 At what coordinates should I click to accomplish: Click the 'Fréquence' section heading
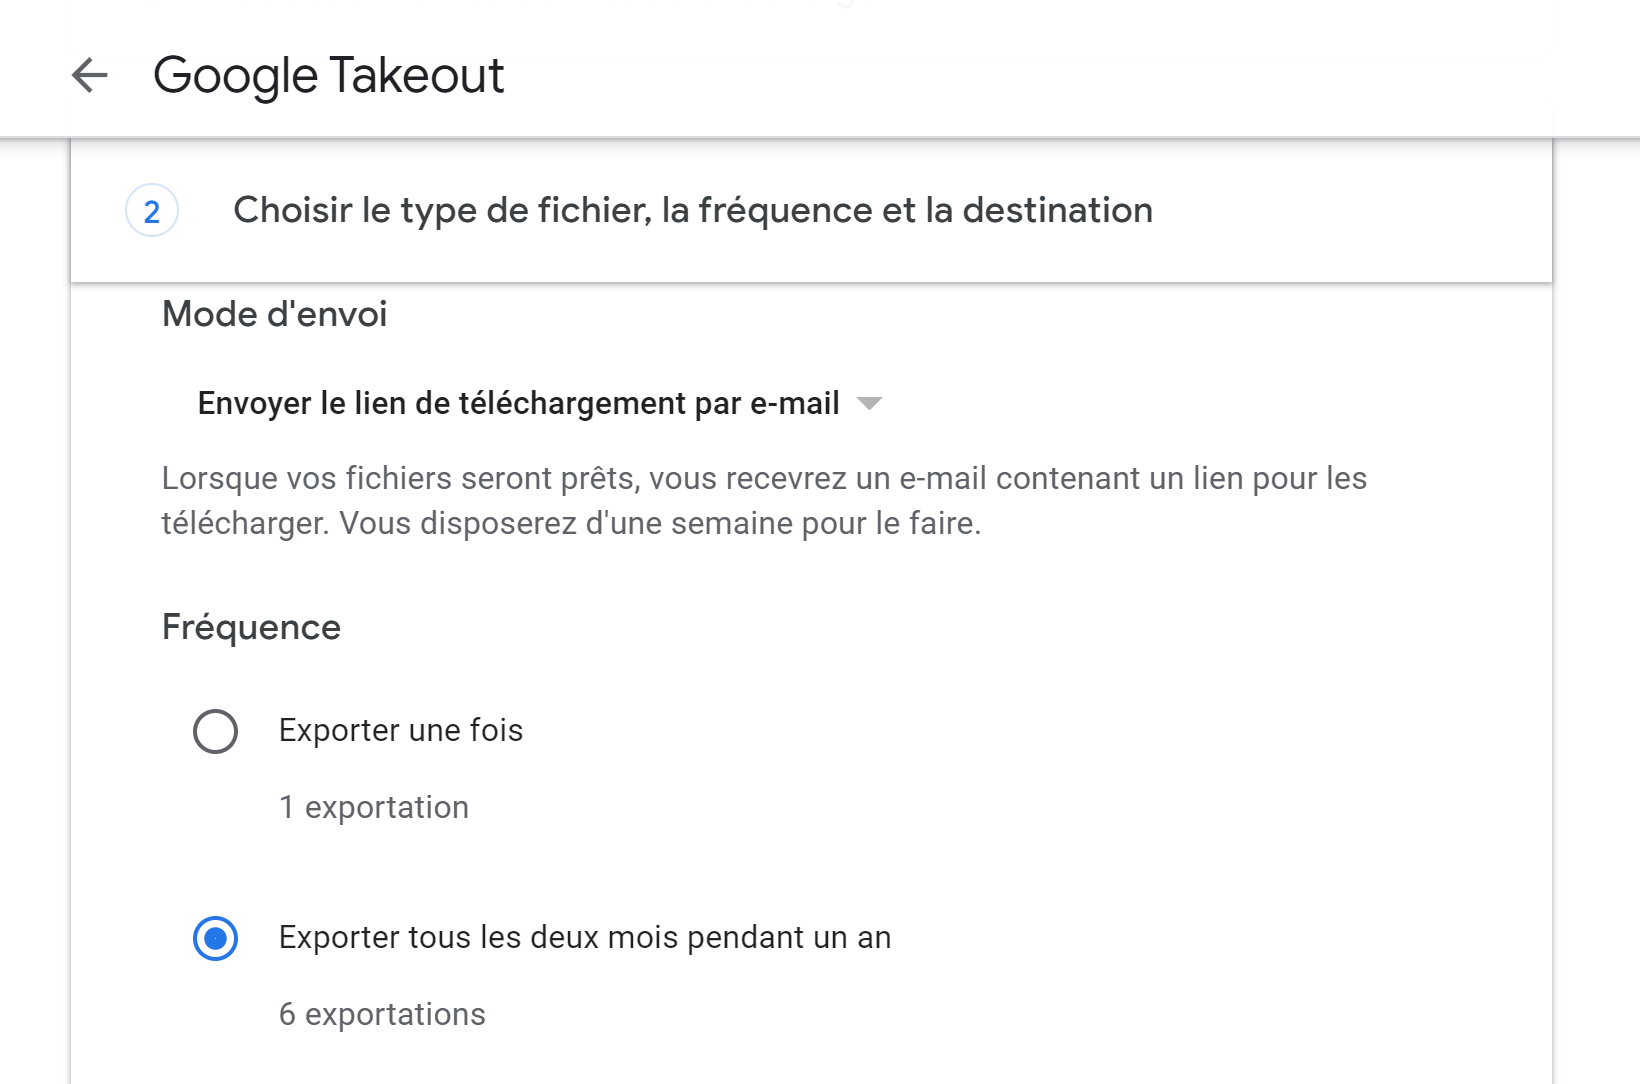pyautogui.click(x=251, y=627)
